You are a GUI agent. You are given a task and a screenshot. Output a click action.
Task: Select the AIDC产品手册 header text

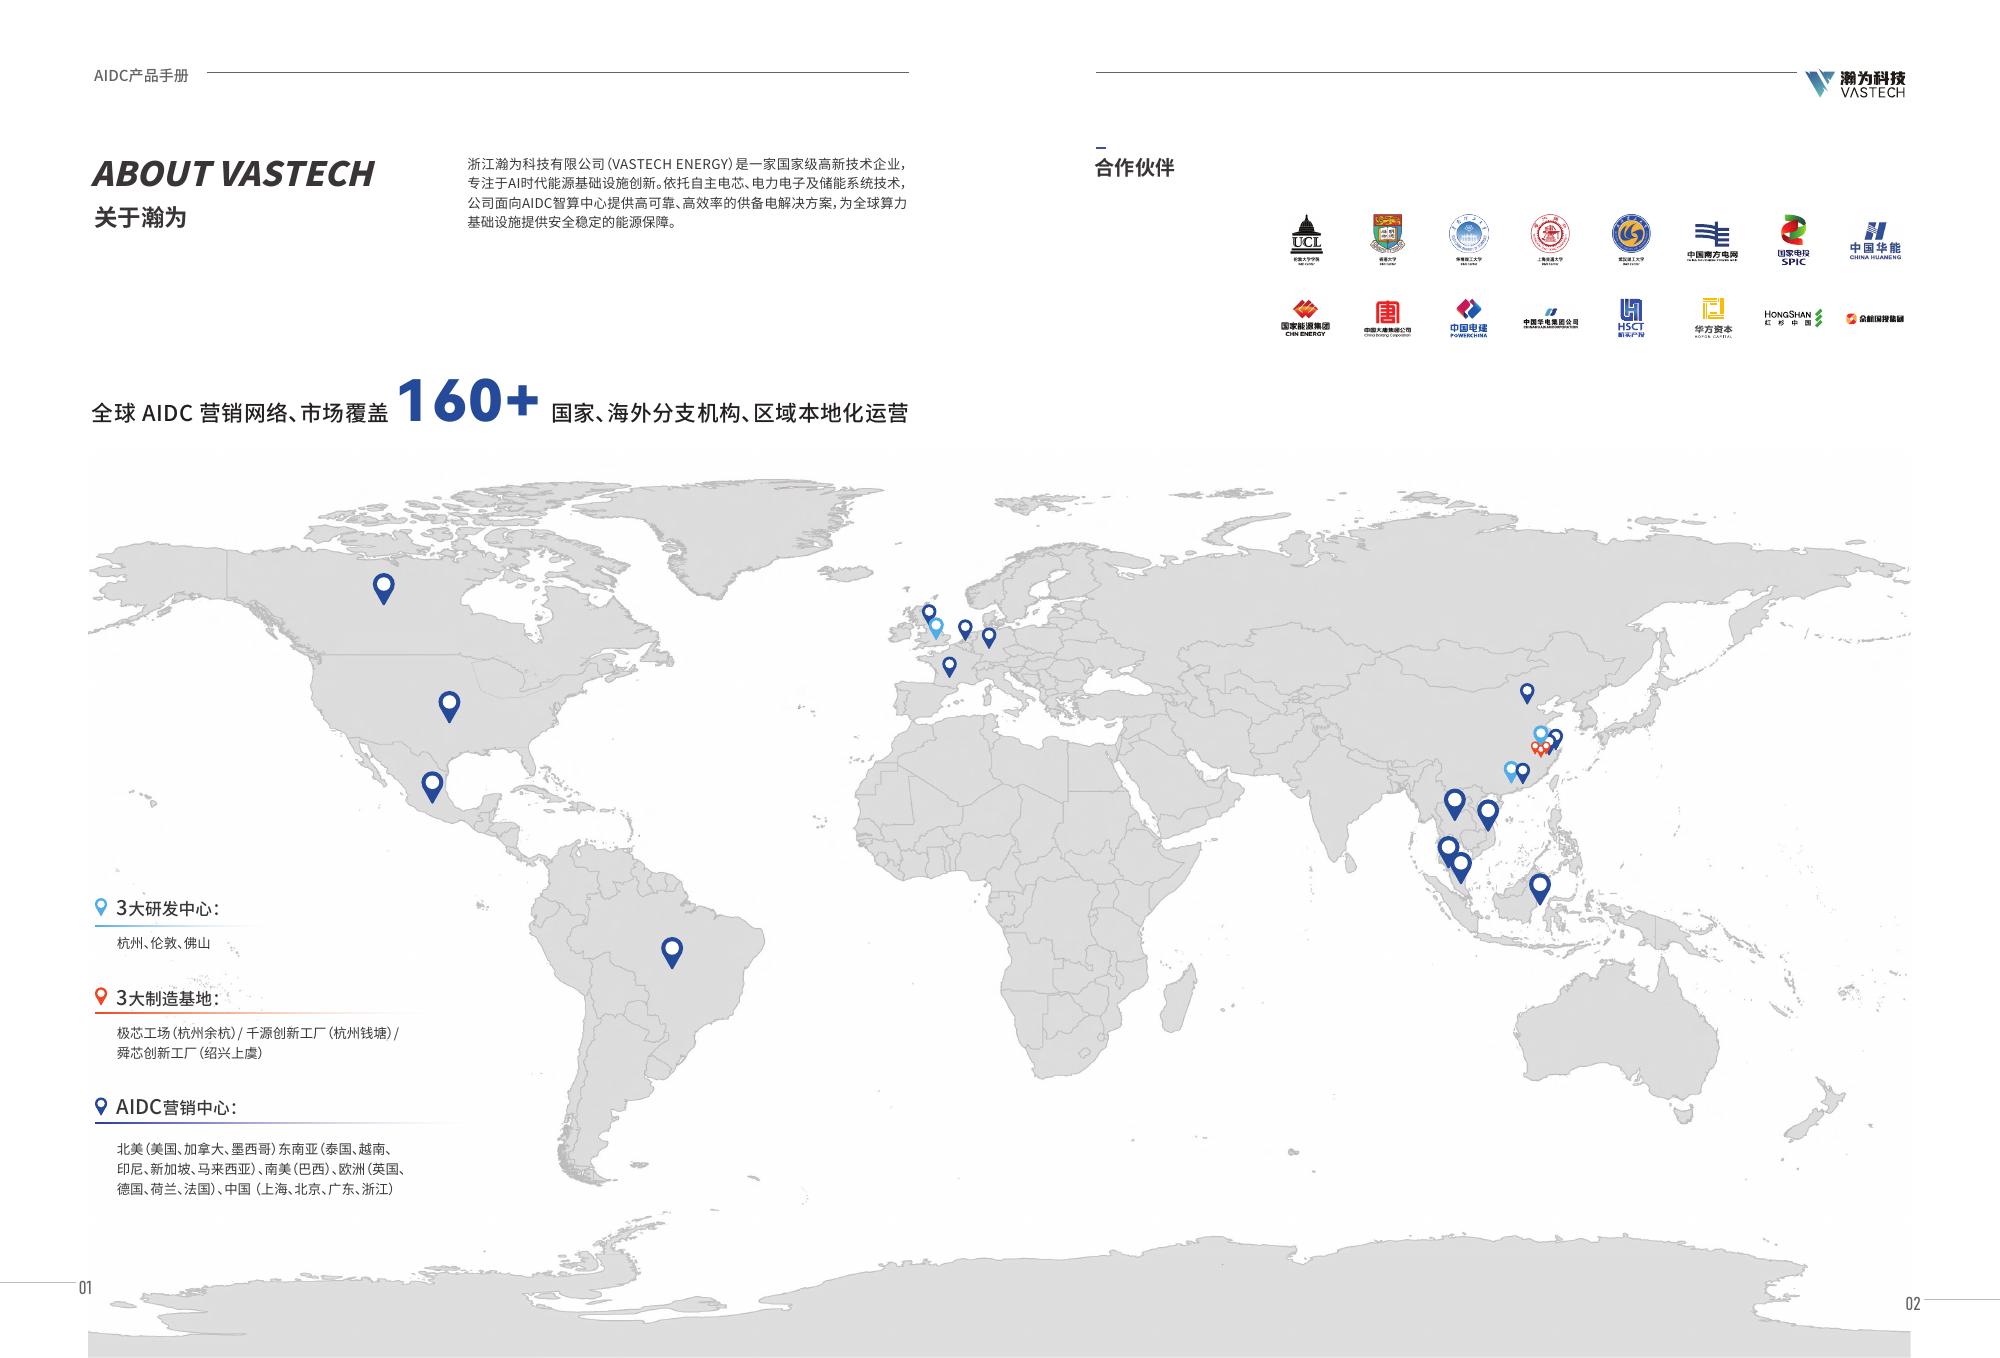140,75
